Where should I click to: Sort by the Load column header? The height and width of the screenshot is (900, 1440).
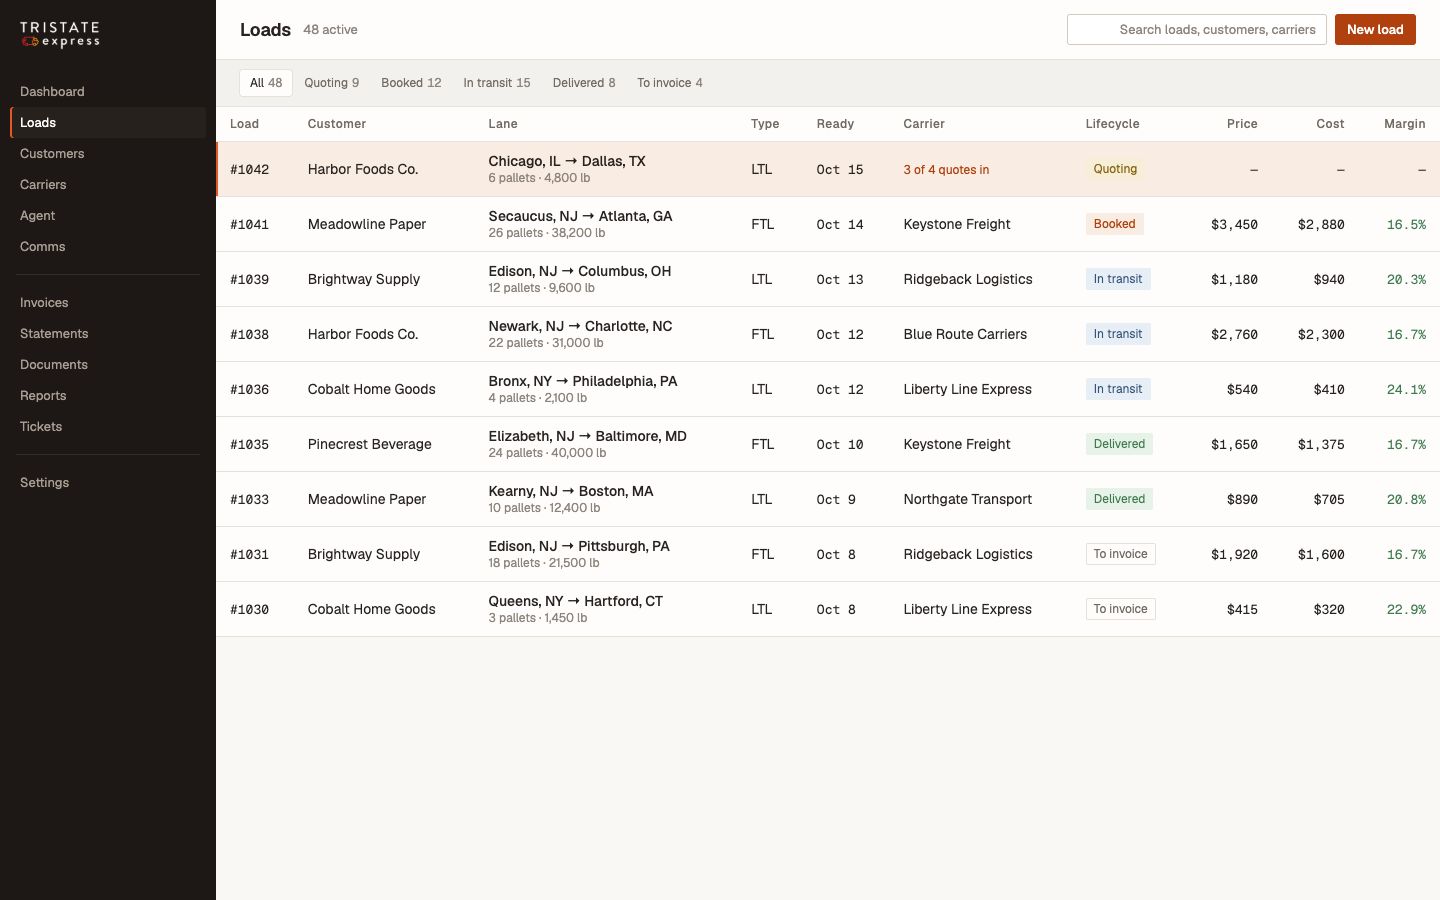244,124
